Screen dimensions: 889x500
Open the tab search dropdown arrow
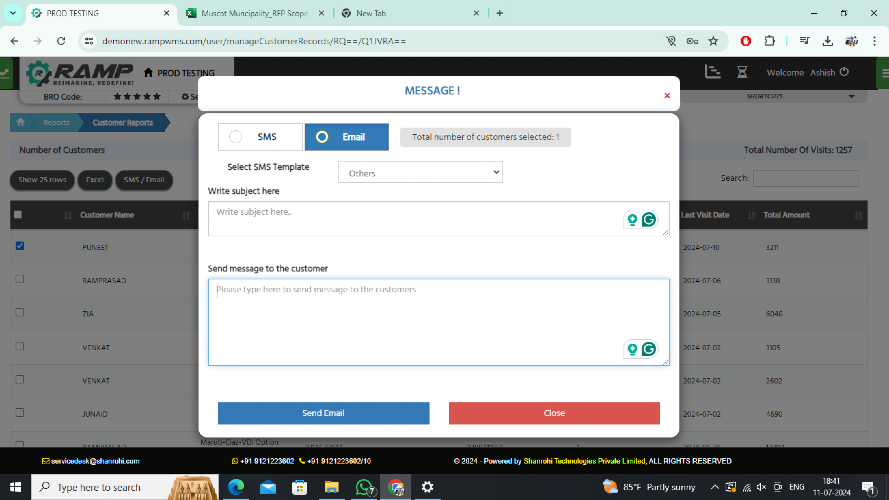(x=12, y=13)
